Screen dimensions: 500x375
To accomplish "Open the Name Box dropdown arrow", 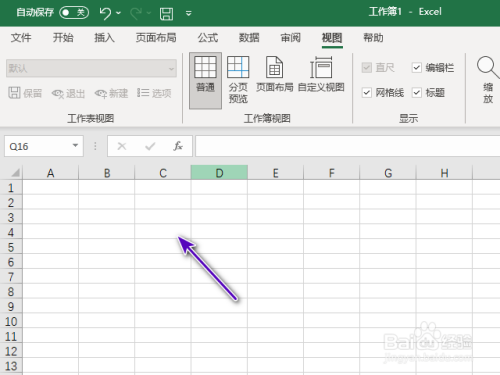I will pos(75,145).
